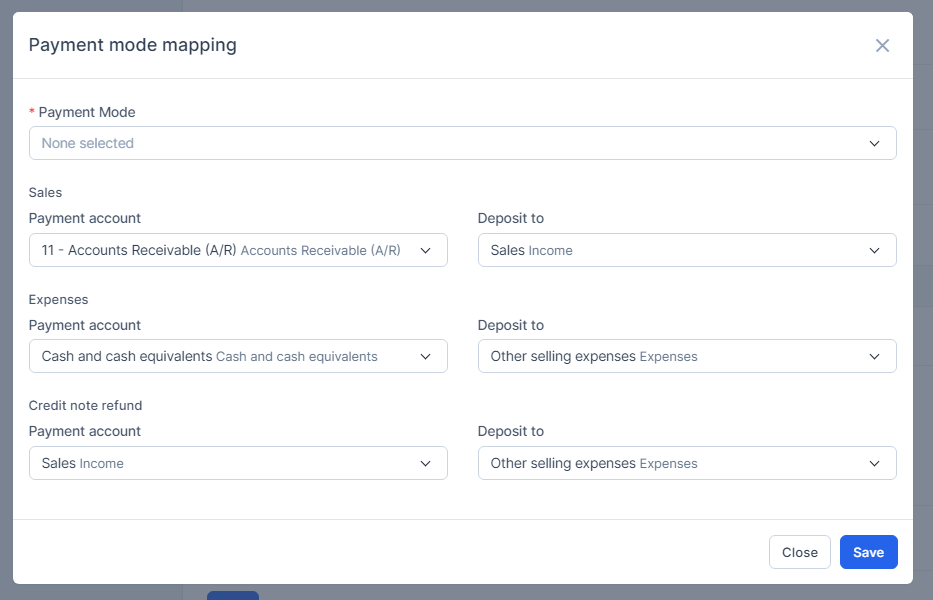Close the Payment mode mapping dialog with X
This screenshot has height=600, width=933.
point(882,45)
